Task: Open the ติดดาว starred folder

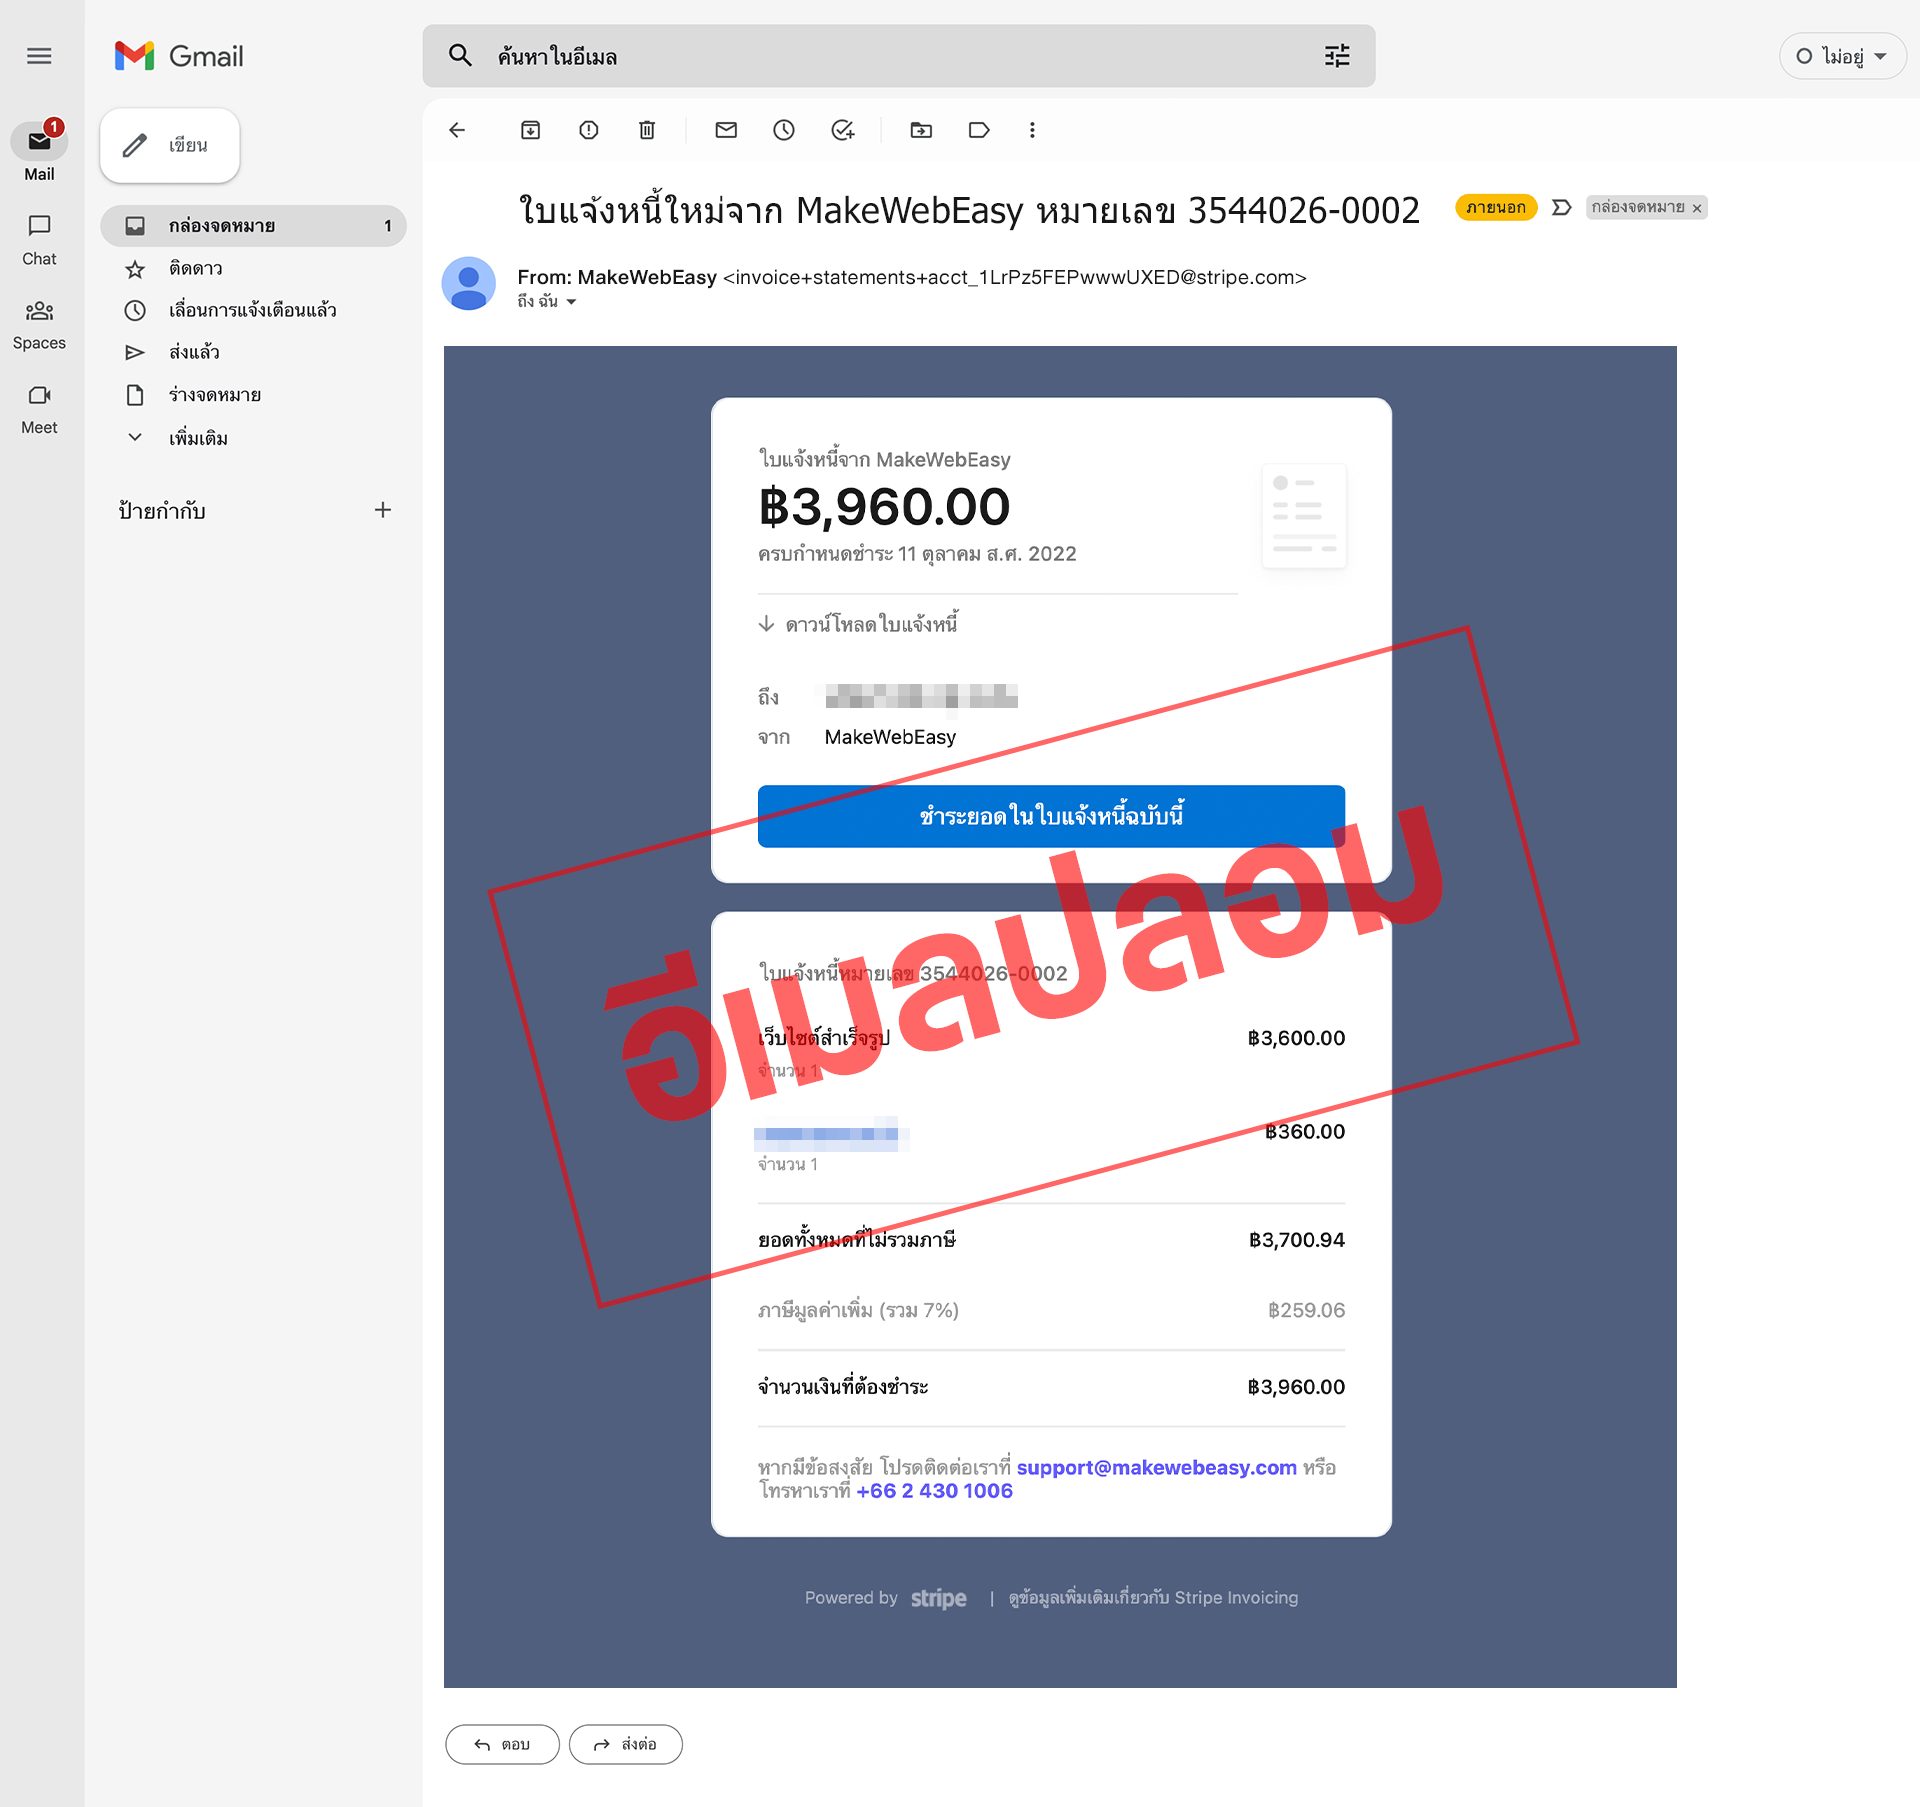Action: coord(195,268)
